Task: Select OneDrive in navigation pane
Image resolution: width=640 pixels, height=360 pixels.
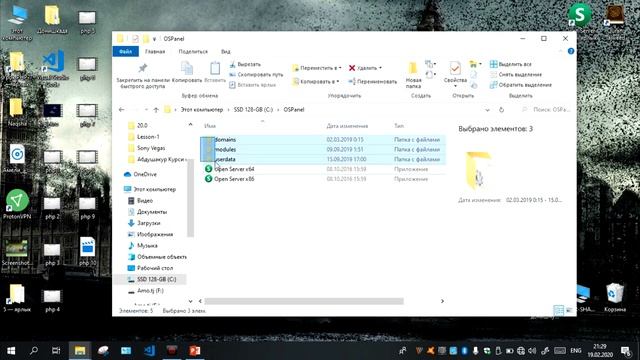Action: (145, 174)
